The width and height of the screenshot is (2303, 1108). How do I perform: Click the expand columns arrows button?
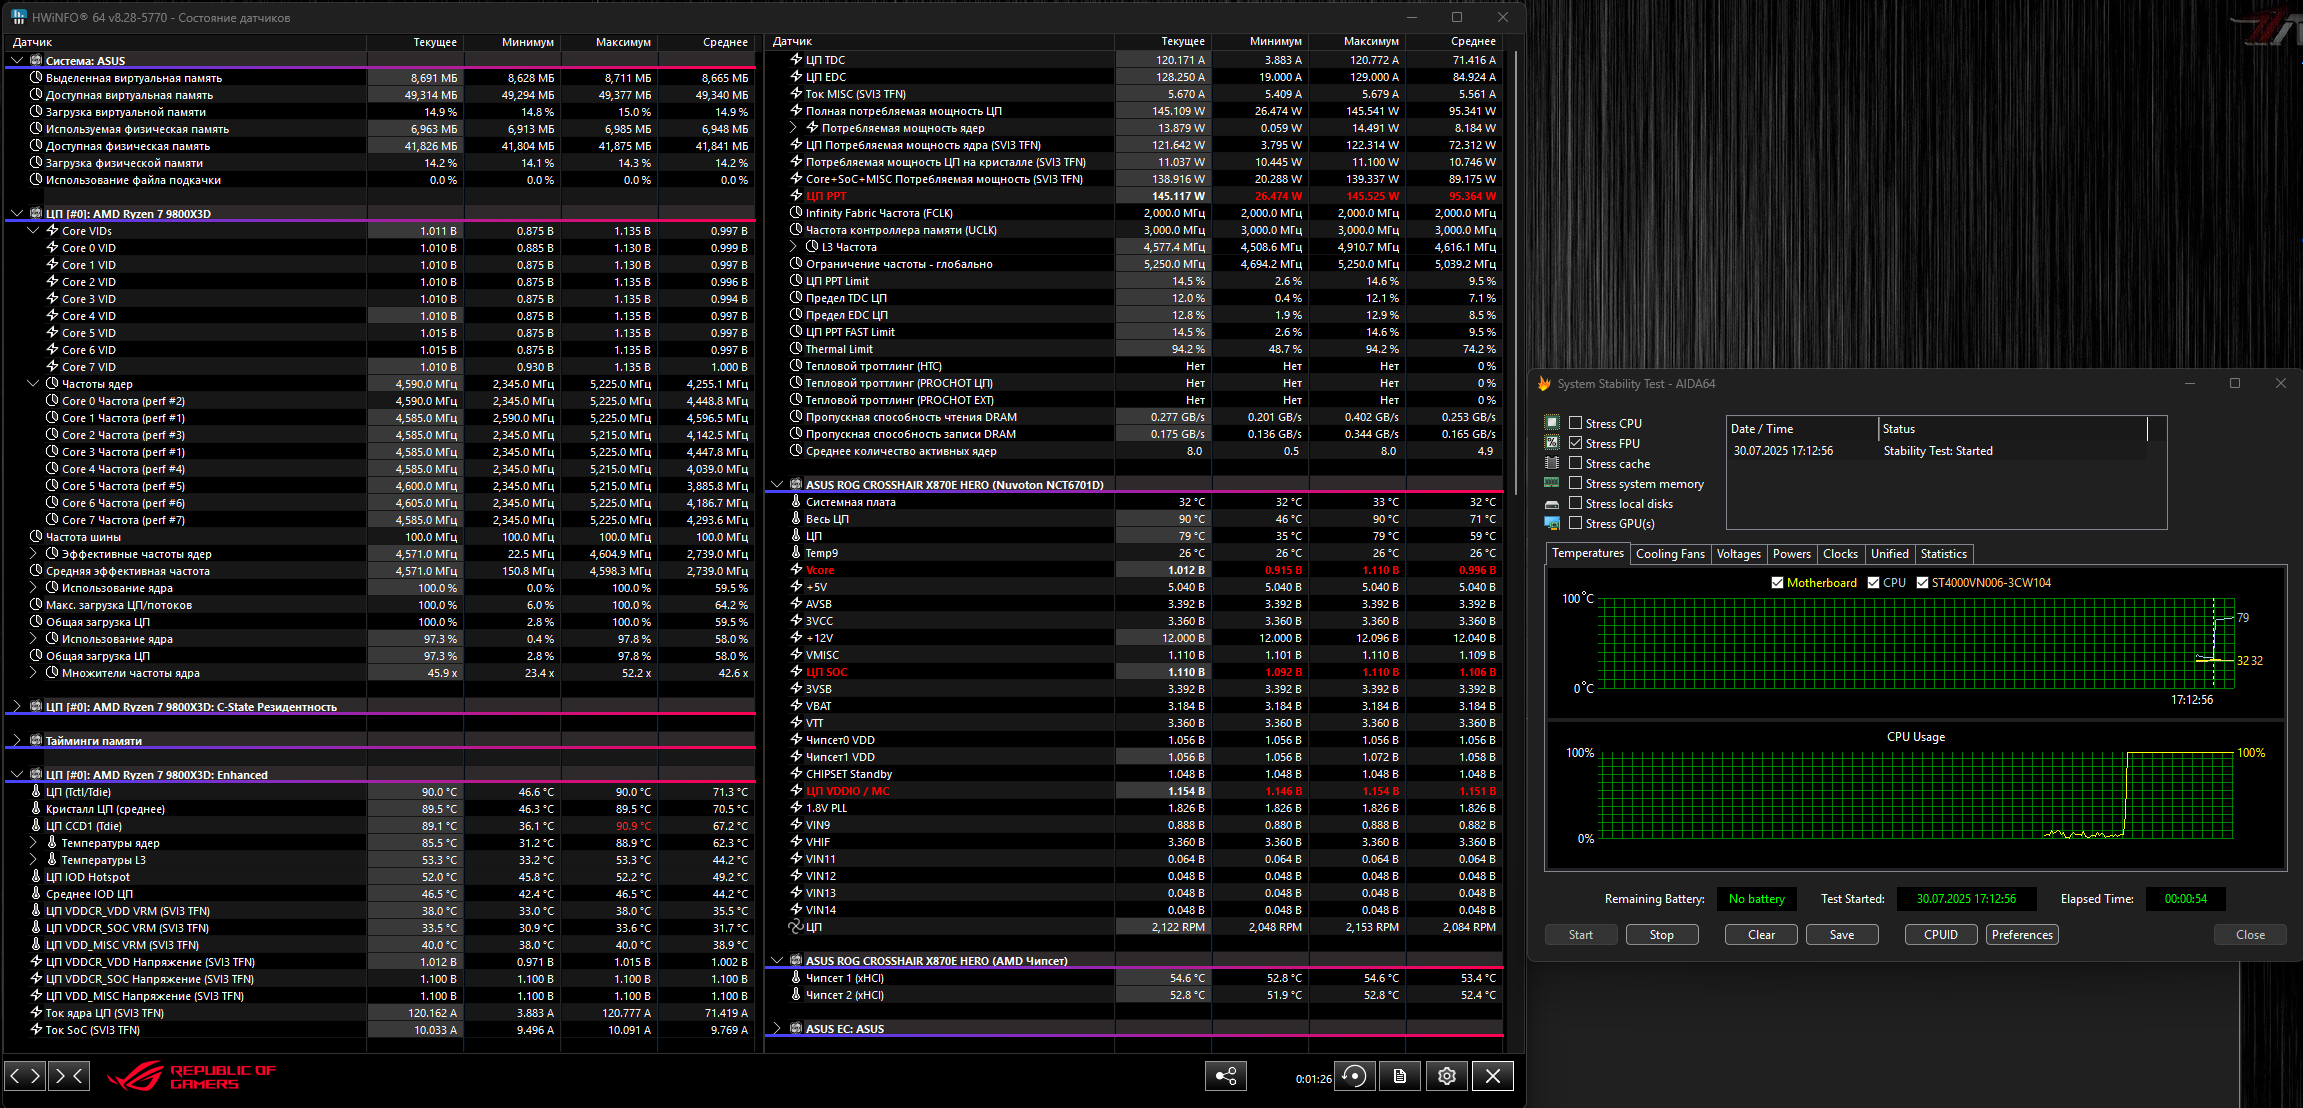[25, 1076]
